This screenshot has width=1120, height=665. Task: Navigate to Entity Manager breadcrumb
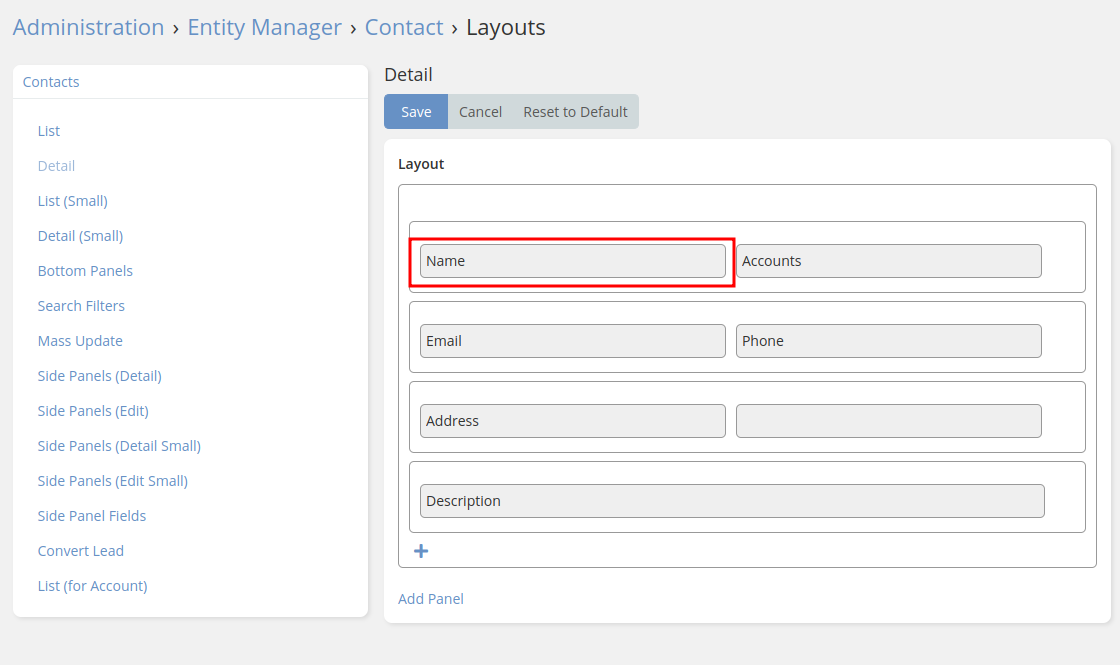click(264, 27)
